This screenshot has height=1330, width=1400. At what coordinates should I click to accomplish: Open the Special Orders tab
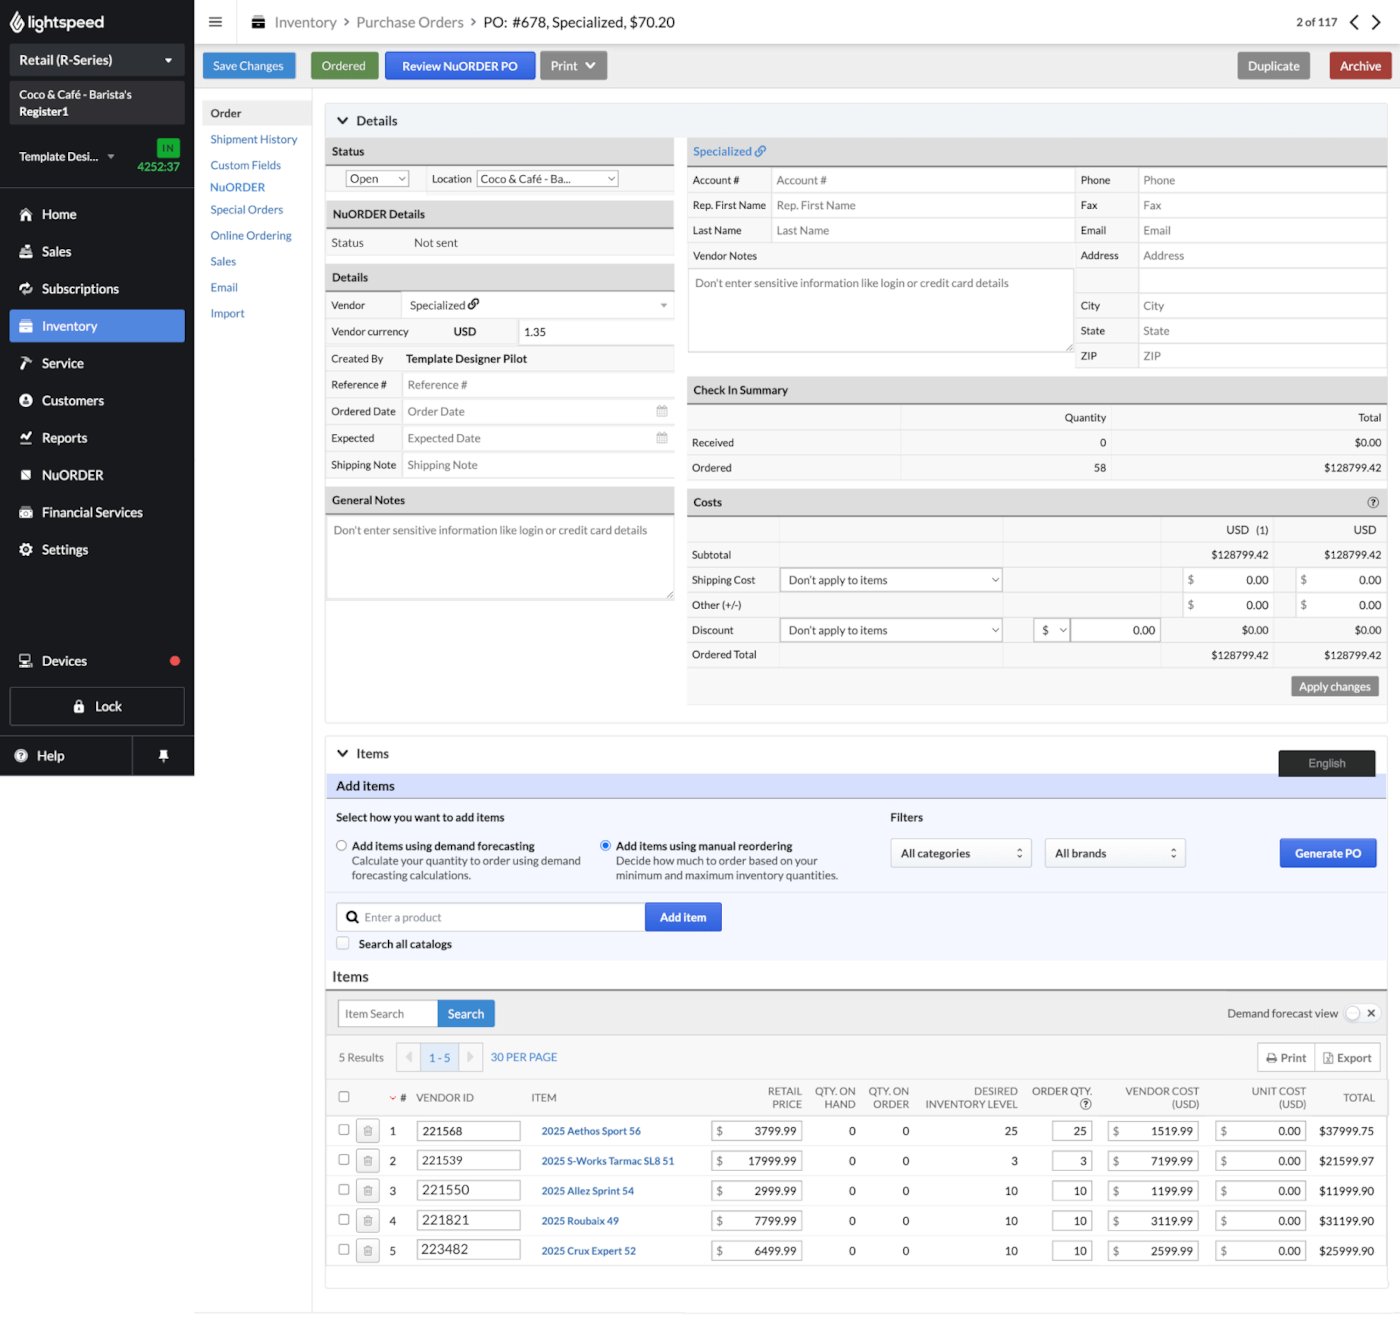(x=247, y=210)
